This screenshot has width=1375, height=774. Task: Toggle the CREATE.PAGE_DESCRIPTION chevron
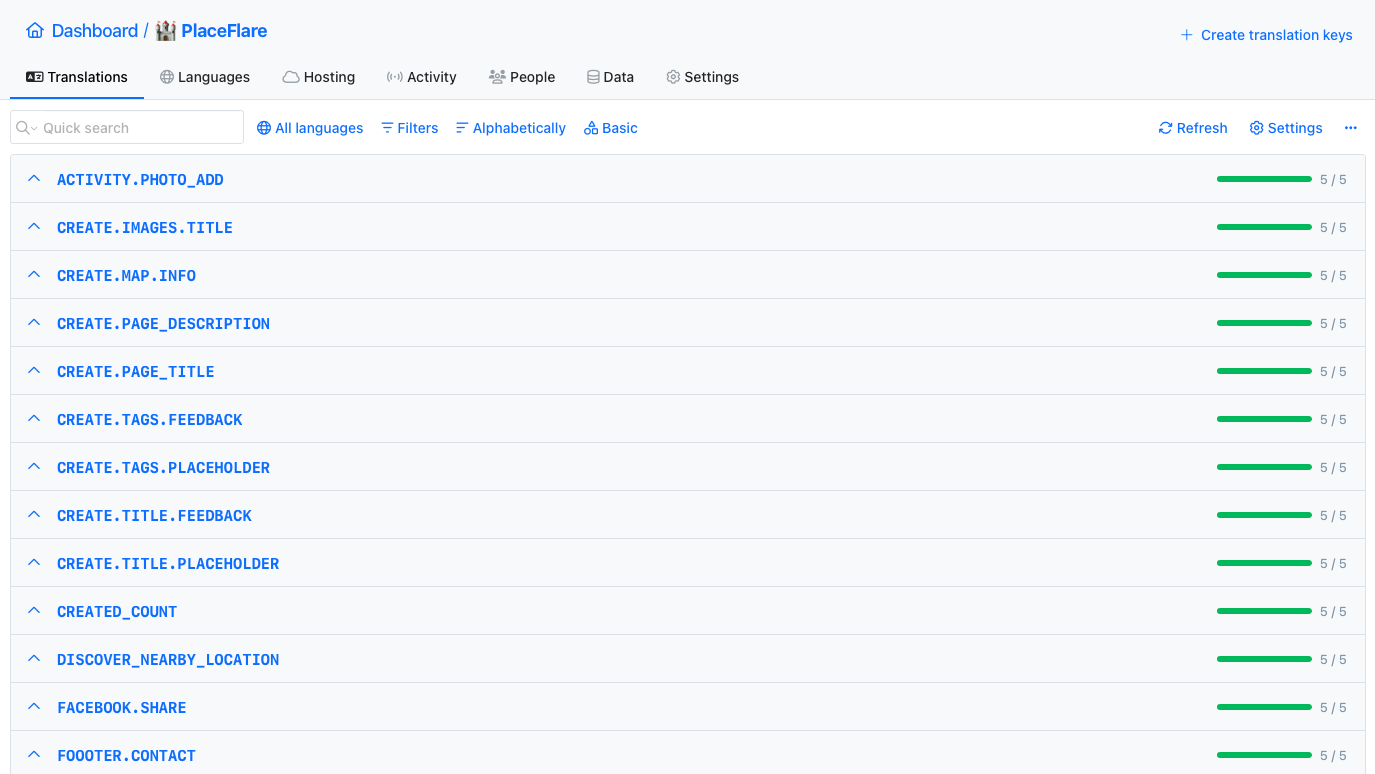pos(34,323)
